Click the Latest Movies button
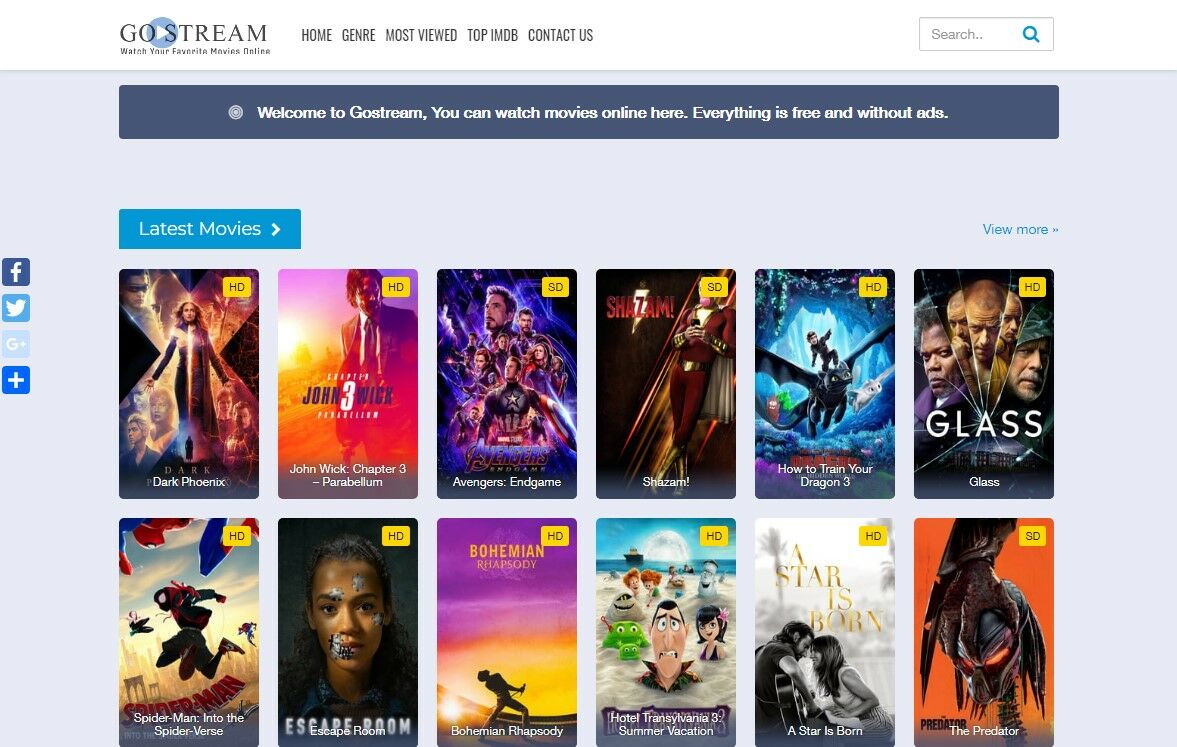The image size is (1177, 747). (209, 229)
